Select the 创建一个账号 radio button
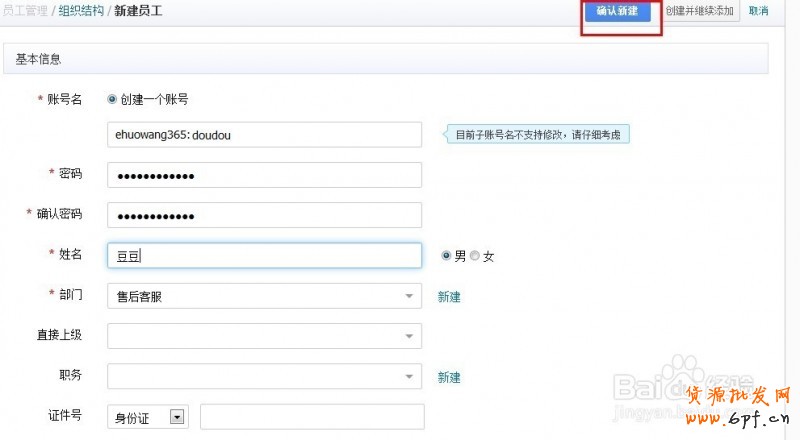 click(112, 99)
